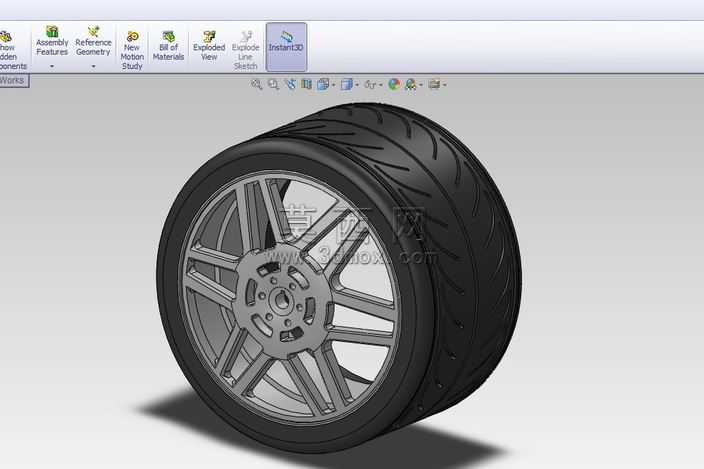Screen dimensions: 704x469
Task: Open View Orientation dropdown arrow
Action: [334, 85]
